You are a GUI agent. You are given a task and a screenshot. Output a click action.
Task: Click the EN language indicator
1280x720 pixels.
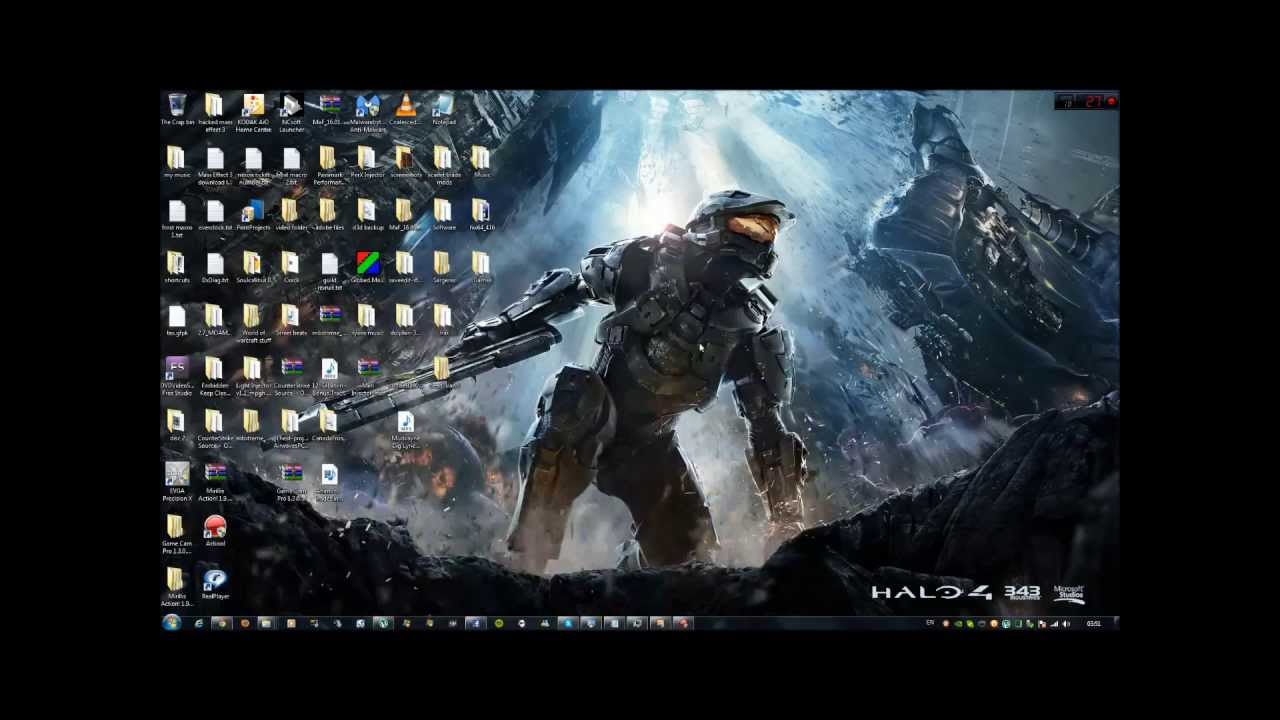coord(930,623)
